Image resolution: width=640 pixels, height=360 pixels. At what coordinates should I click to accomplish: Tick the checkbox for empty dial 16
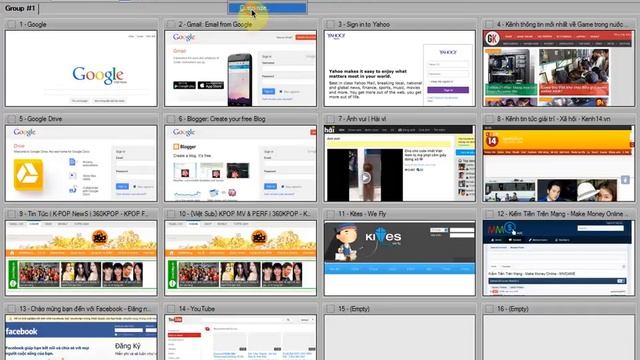click(489, 309)
